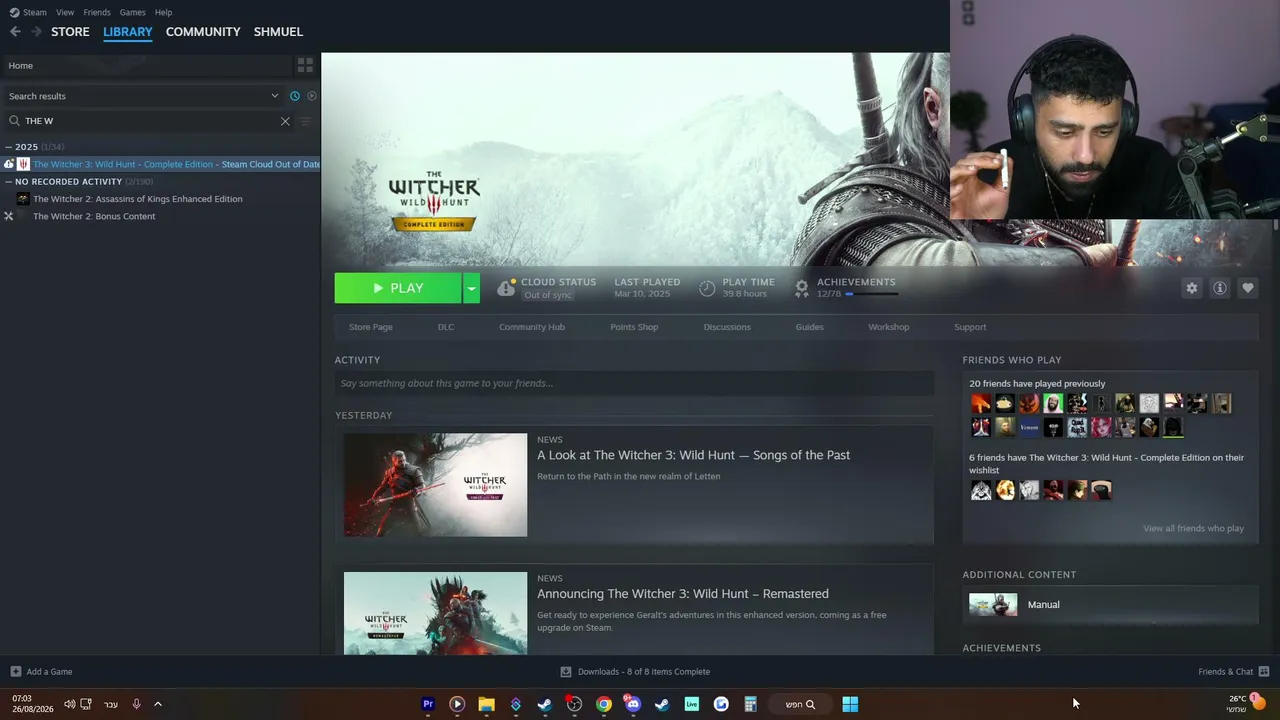Open game settings gear
This screenshot has width=1280, height=720.
(1191, 288)
